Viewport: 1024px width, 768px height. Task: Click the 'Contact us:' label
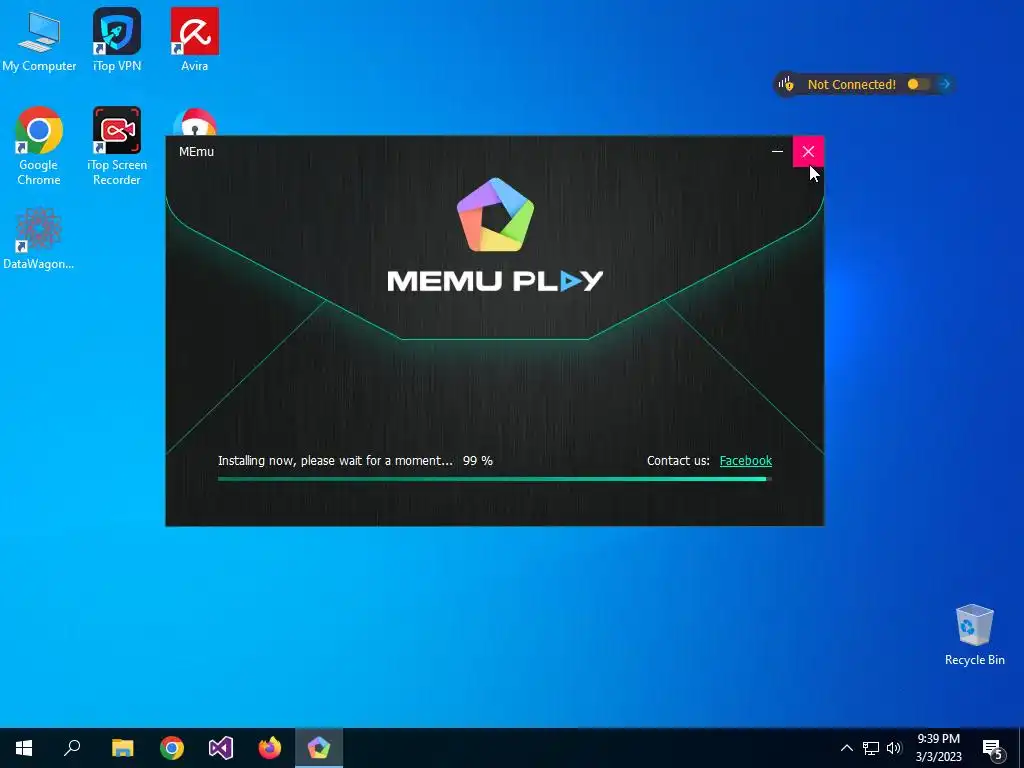[x=678, y=460]
